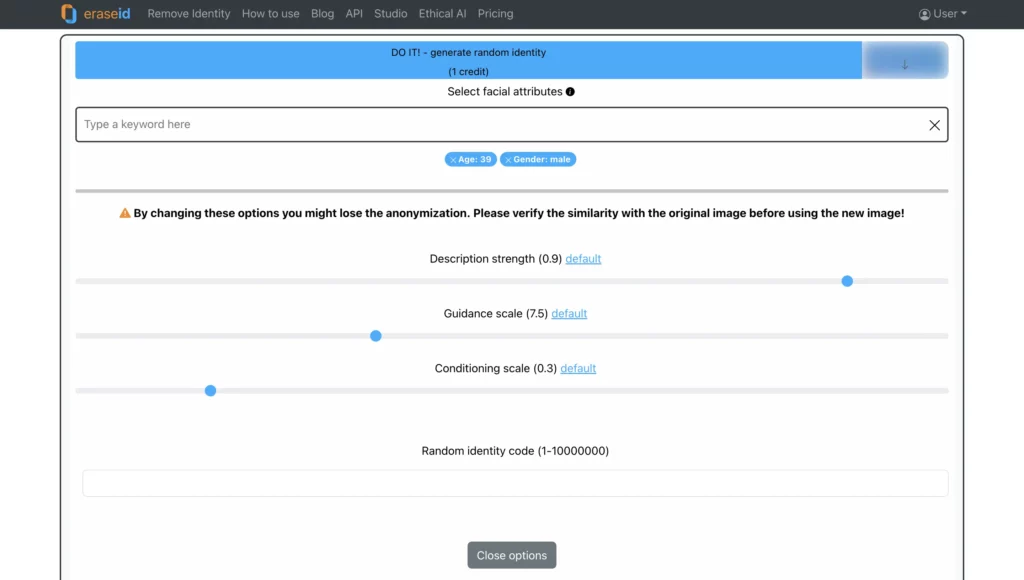Viewport: 1024px width, 580px height.
Task: Reset Guidance scale to default
Action: click(568, 313)
